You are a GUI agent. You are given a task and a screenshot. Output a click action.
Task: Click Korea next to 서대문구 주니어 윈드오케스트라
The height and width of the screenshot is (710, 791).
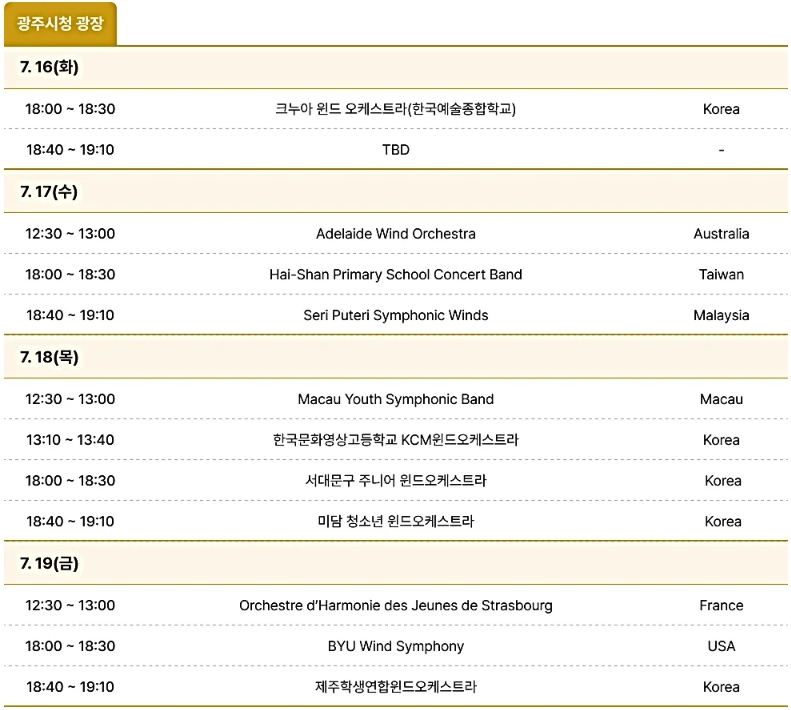(723, 480)
